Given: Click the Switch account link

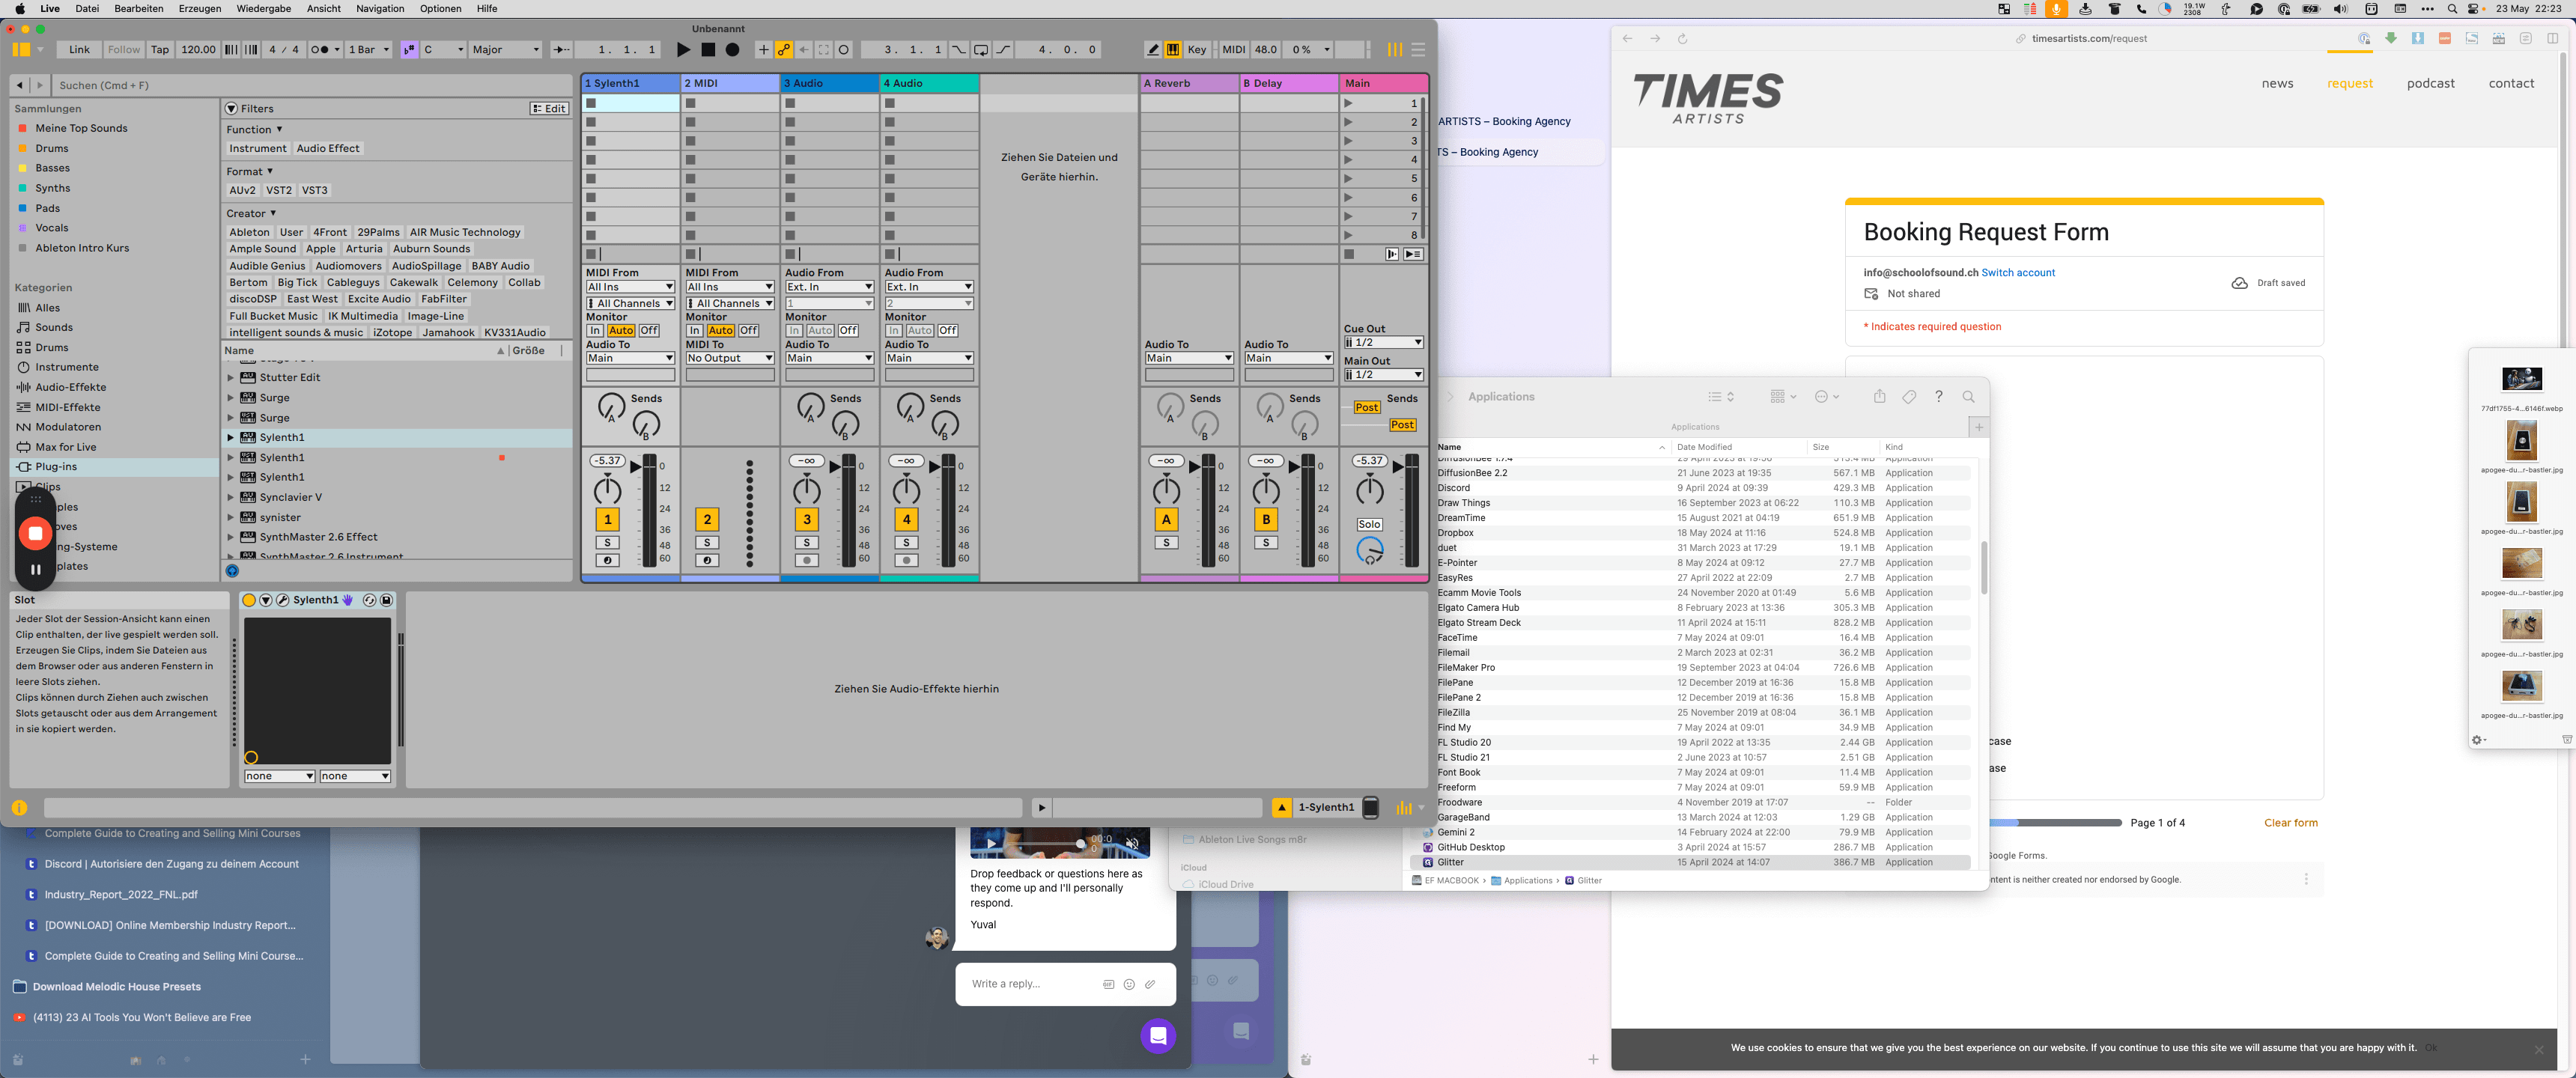Looking at the screenshot, I should 2018,272.
